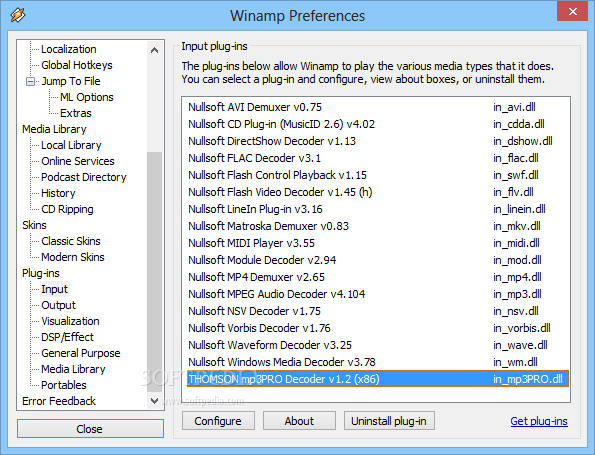The width and height of the screenshot is (595, 455).
Task: Select Input plug-ins tree item
Action: click(54, 289)
